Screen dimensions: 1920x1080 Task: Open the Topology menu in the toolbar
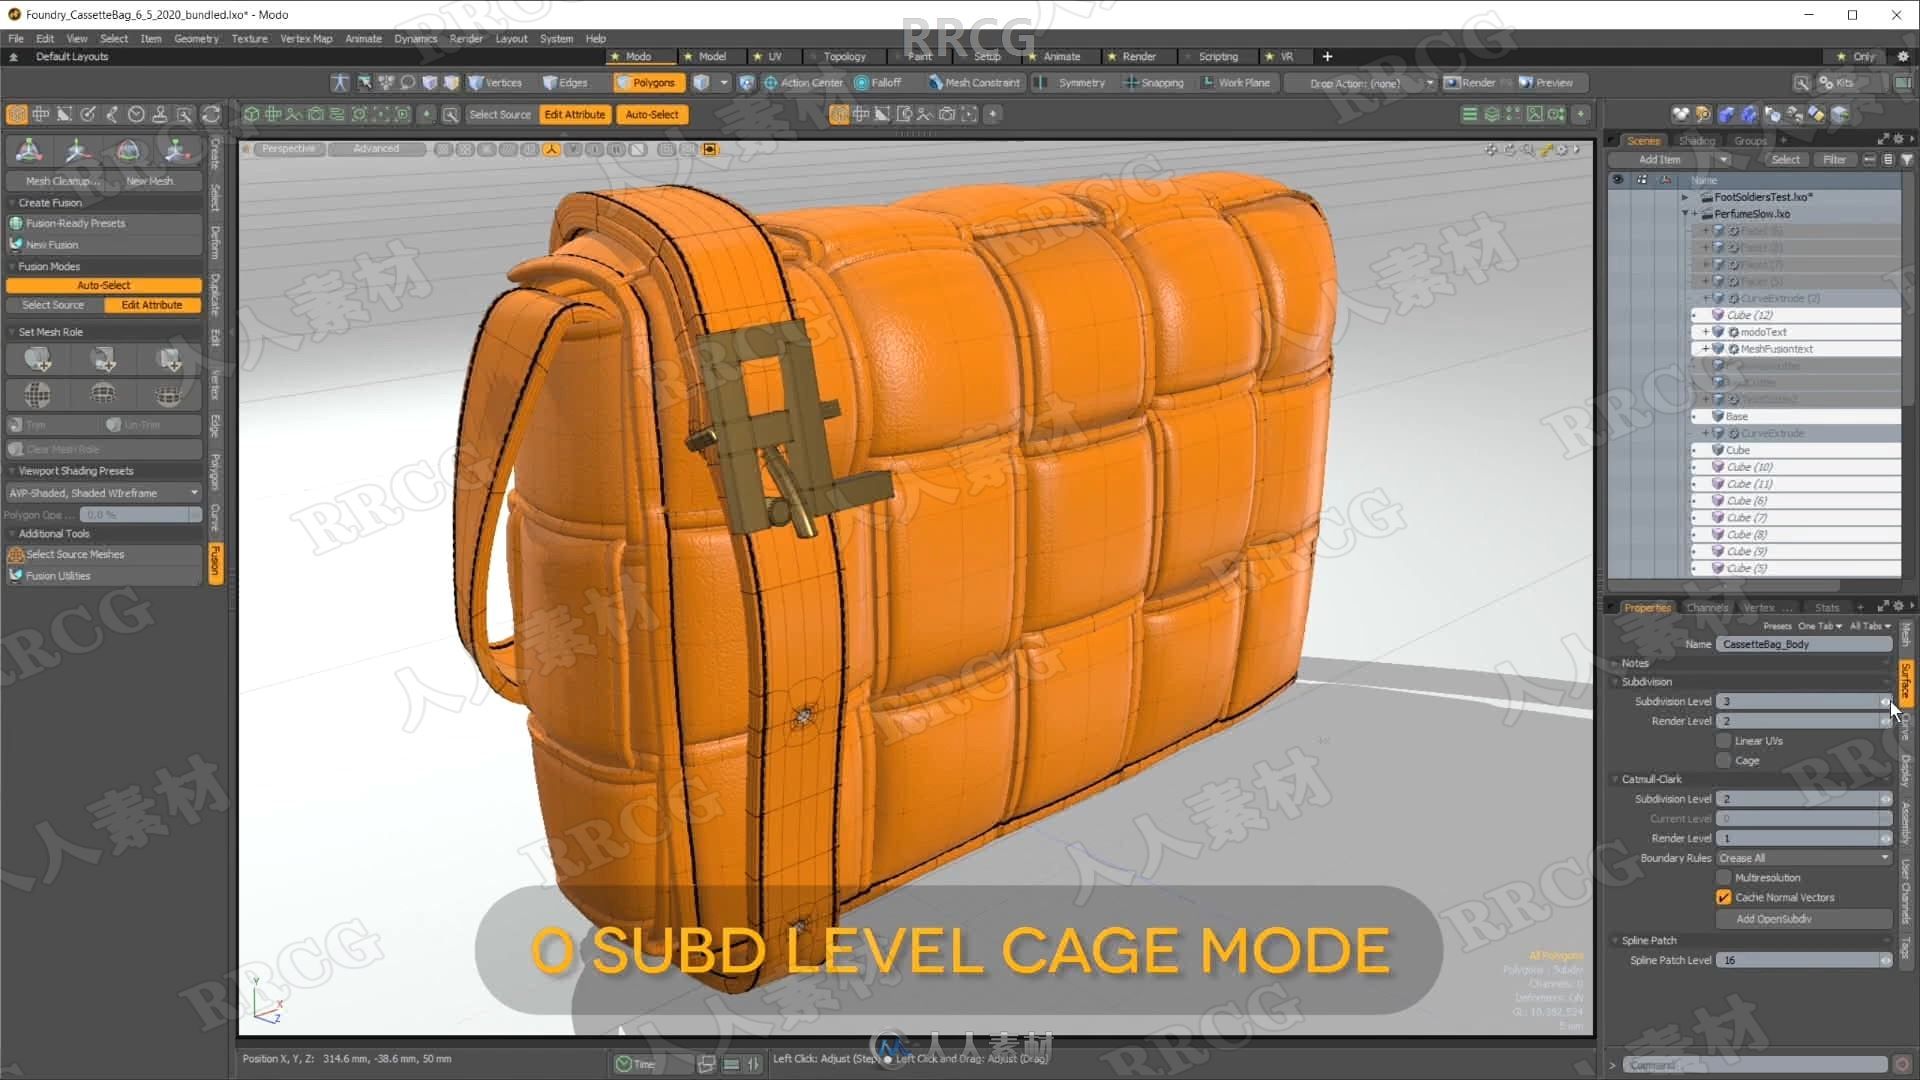tap(843, 55)
